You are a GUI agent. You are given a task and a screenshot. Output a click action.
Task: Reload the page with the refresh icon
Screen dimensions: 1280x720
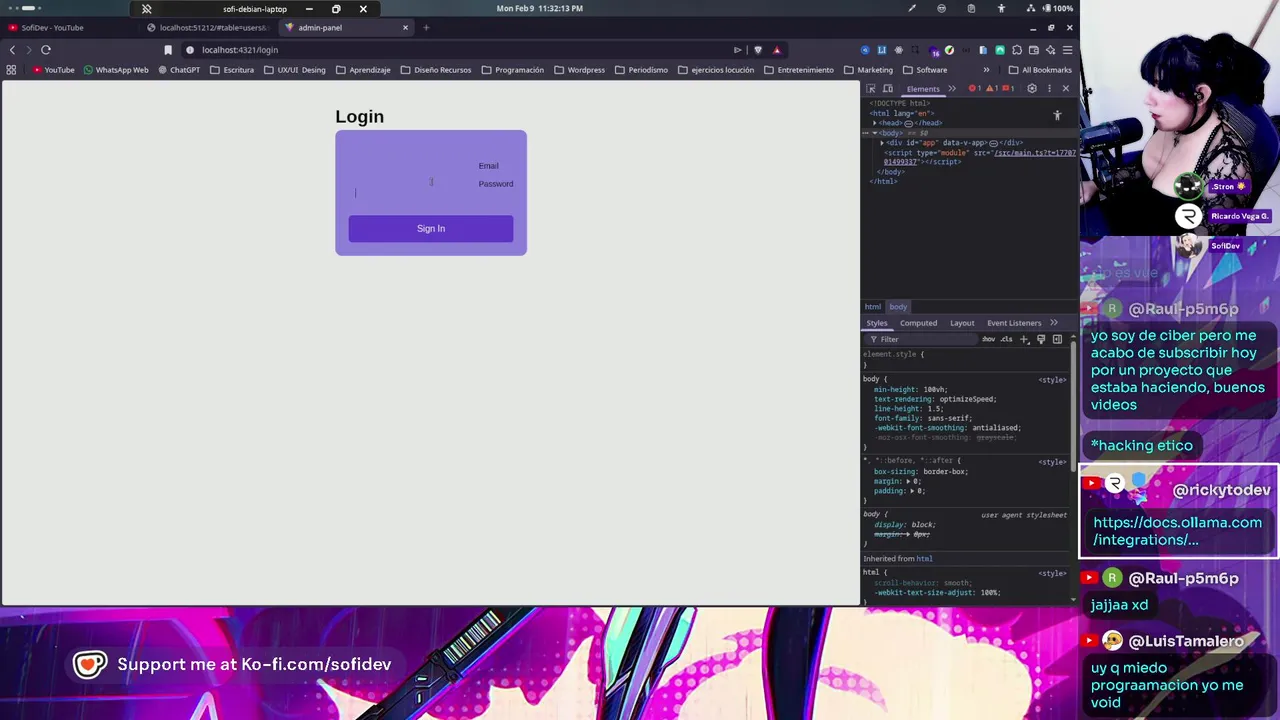click(46, 49)
